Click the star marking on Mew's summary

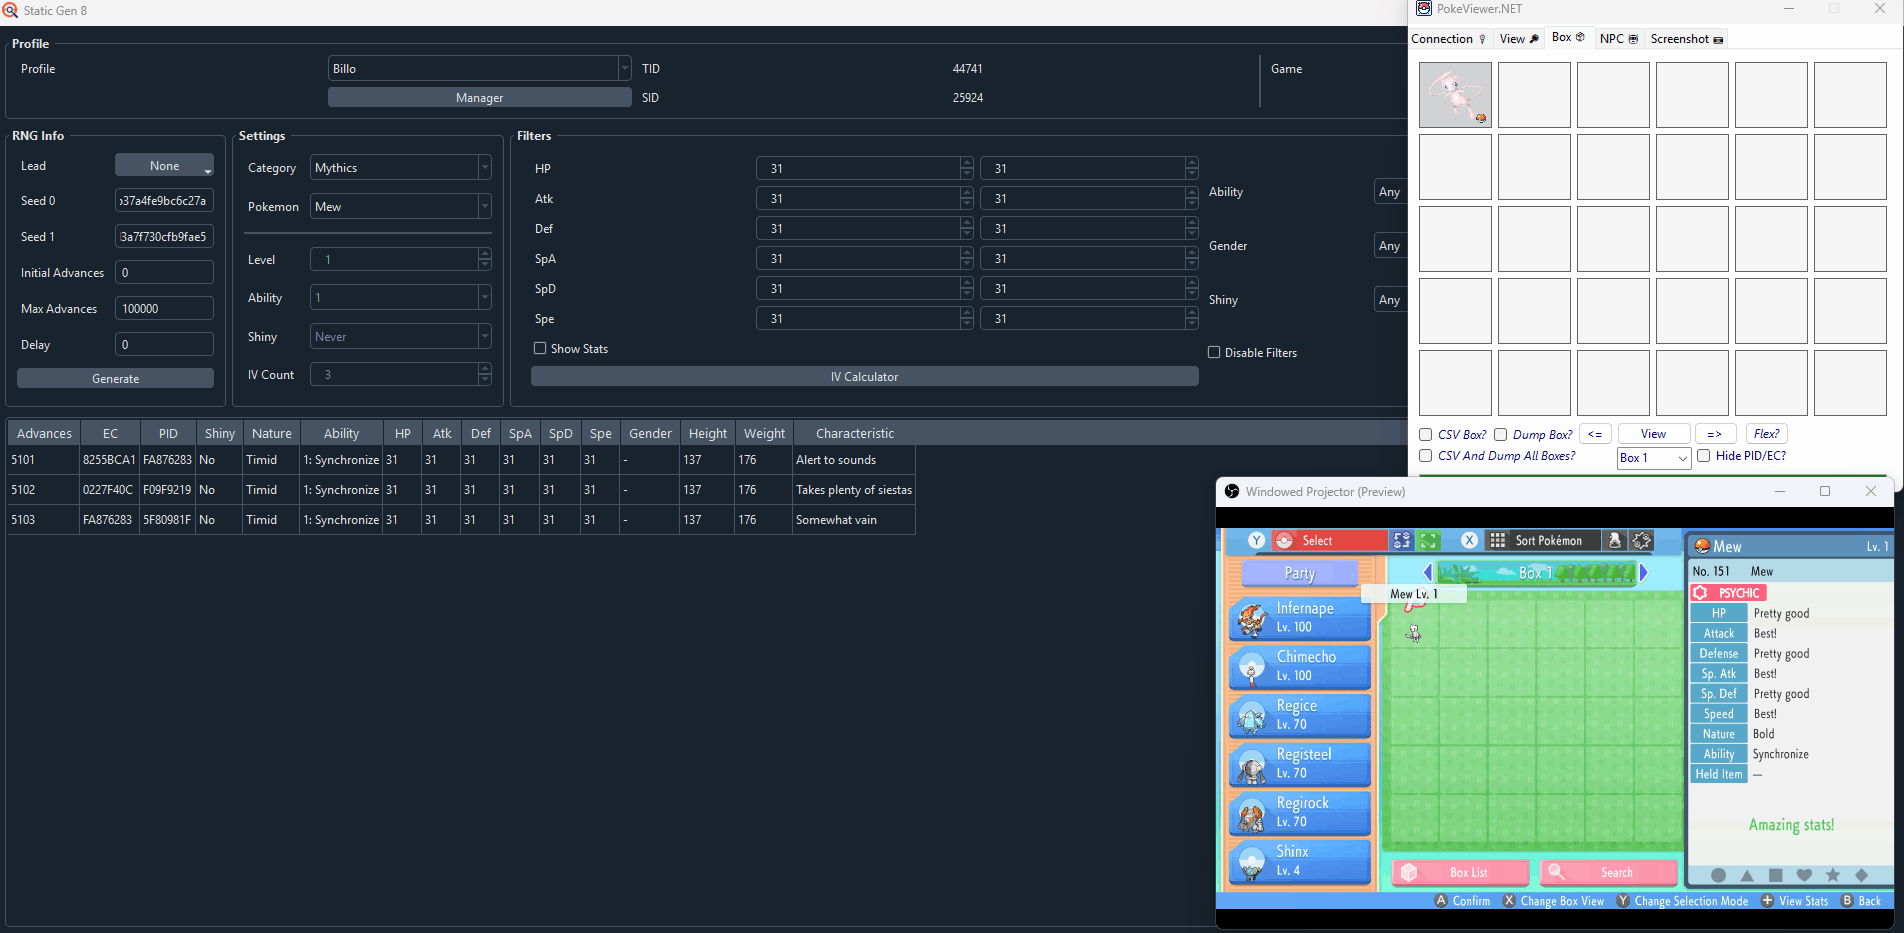[1833, 875]
